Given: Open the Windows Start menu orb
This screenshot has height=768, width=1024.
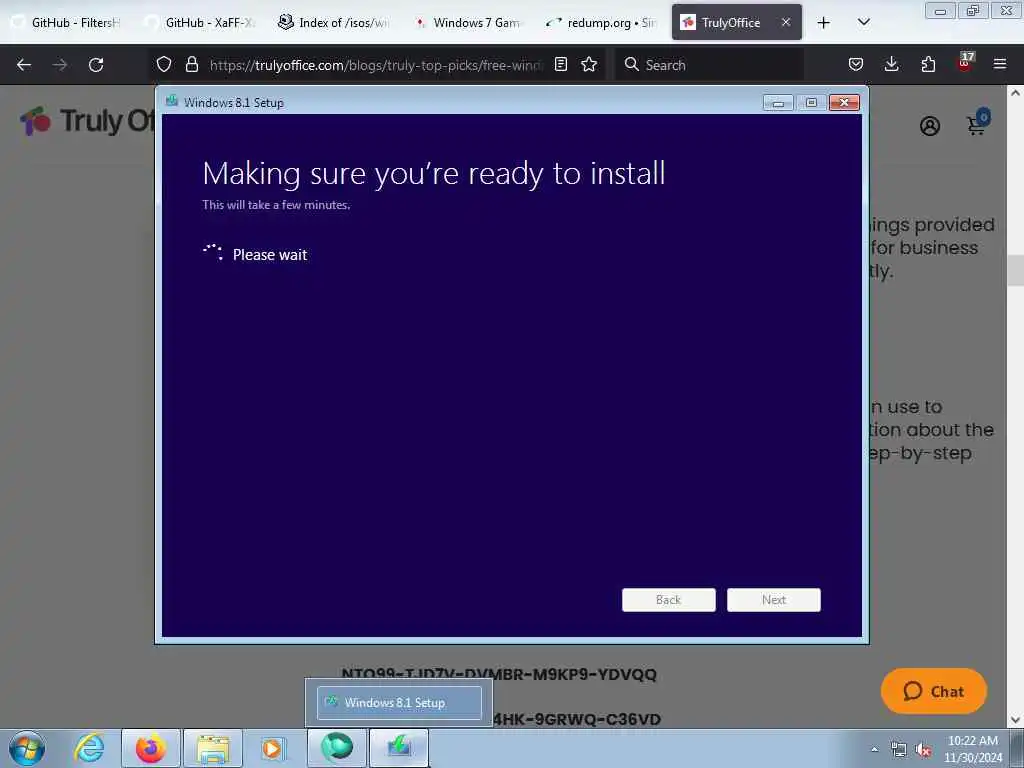Looking at the screenshot, I should [x=27, y=748].
